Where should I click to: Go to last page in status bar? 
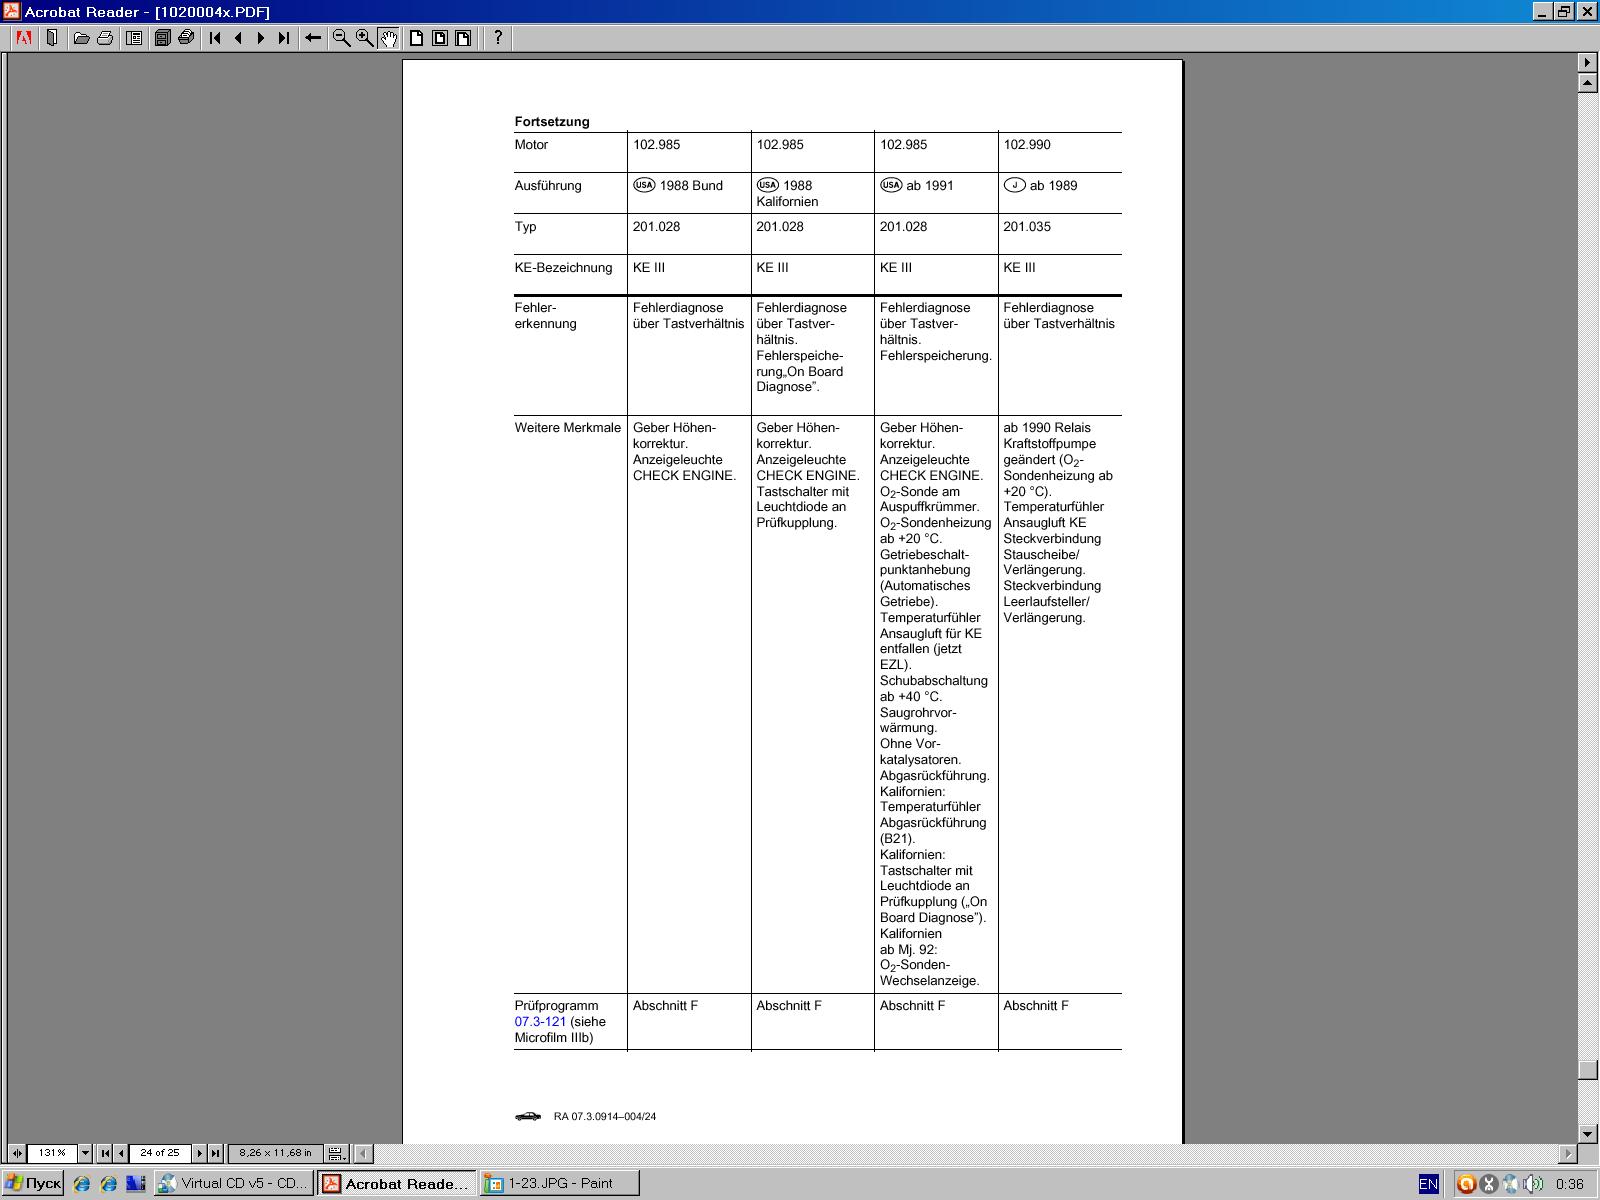[215, 1153]
